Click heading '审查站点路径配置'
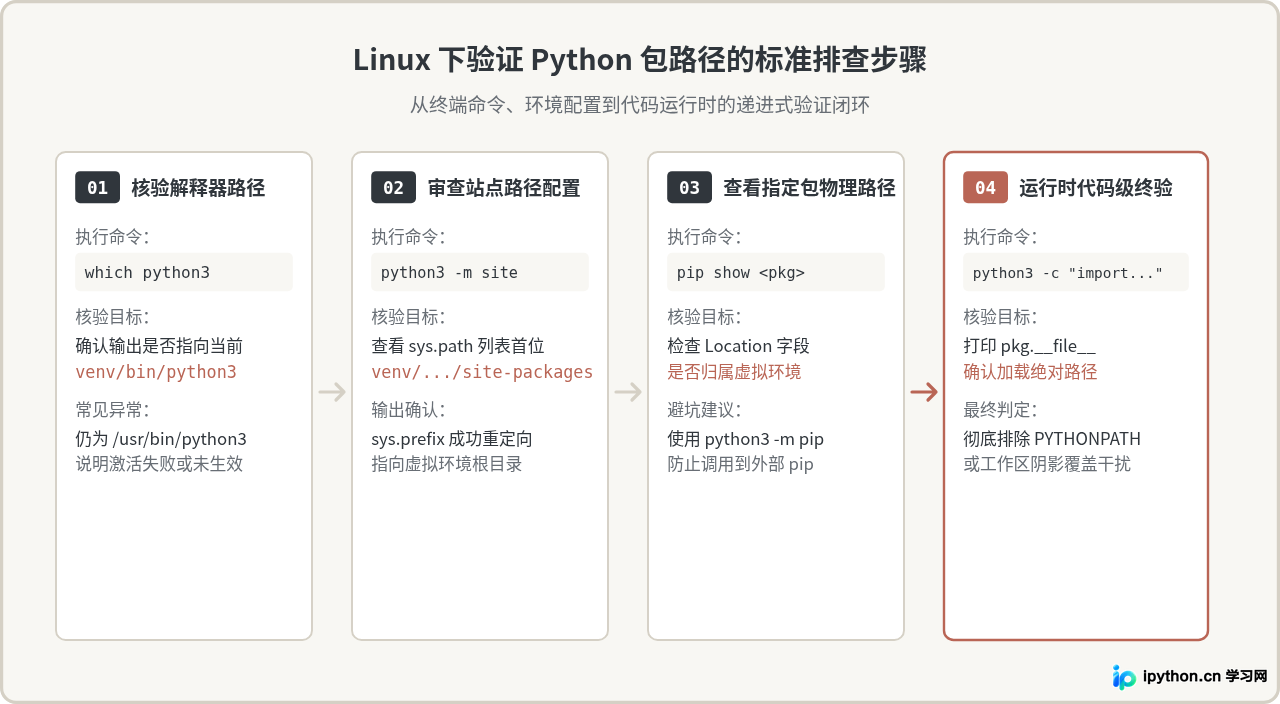 pos(504,188)
